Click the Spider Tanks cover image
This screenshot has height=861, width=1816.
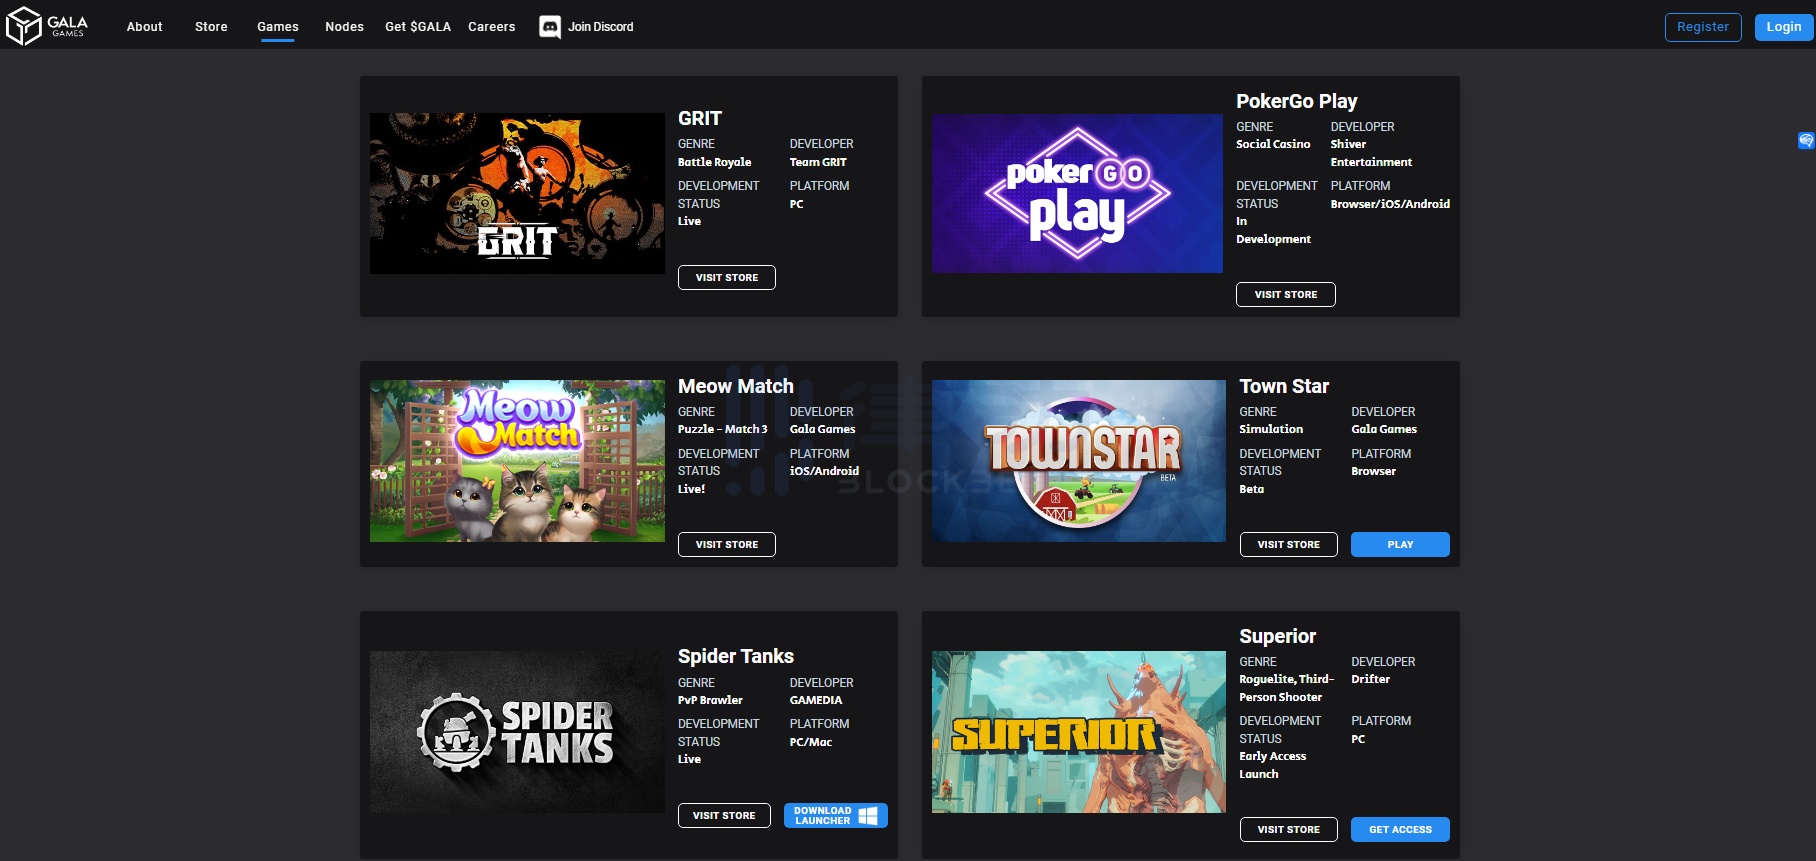coord(517,732)
